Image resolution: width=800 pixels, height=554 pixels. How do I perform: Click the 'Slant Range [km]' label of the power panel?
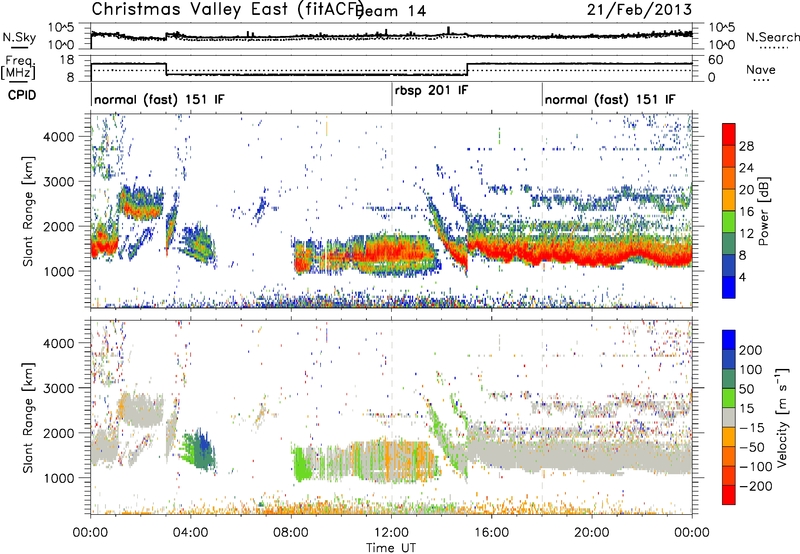(28, 211)
